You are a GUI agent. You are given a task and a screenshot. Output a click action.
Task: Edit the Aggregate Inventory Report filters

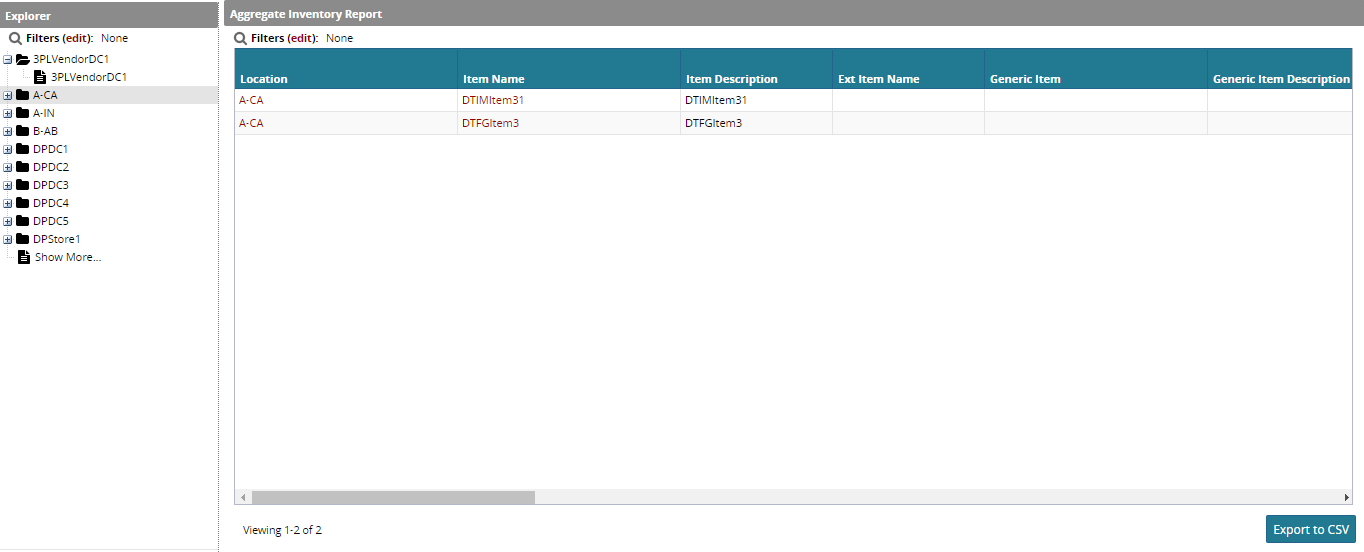(x=302, y=38)
